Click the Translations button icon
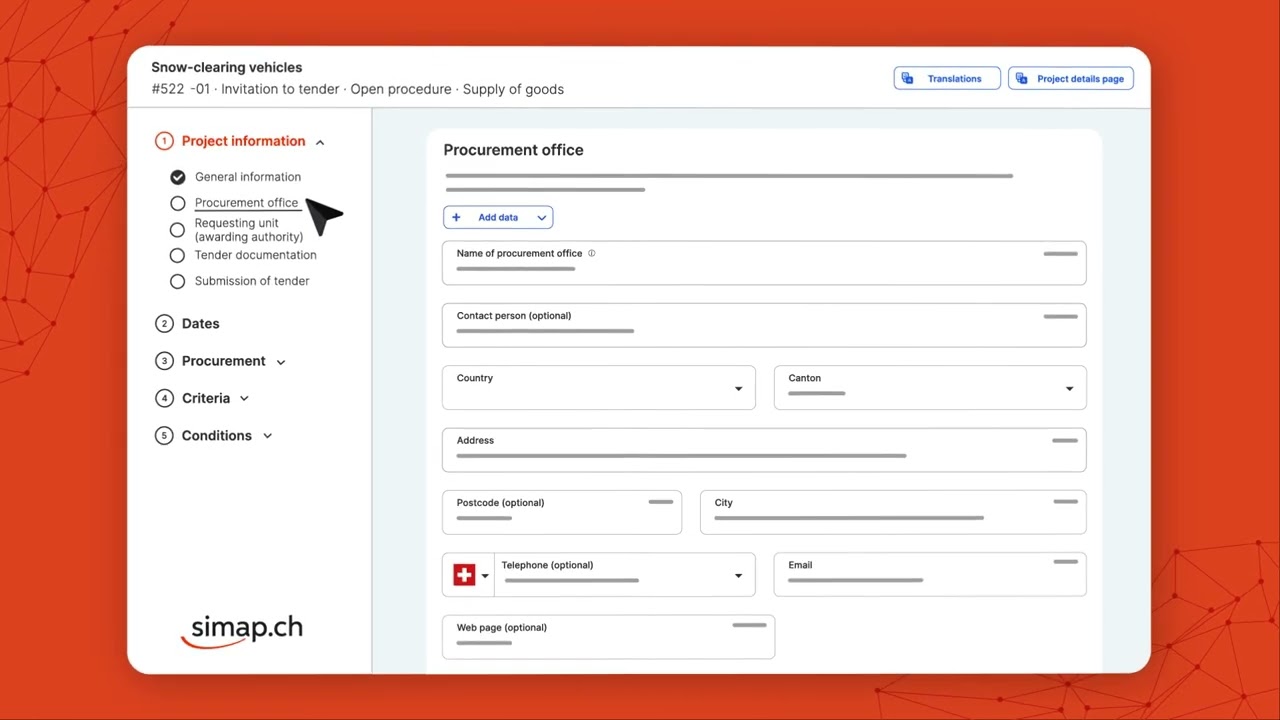1280x720 pixels. 908,78
